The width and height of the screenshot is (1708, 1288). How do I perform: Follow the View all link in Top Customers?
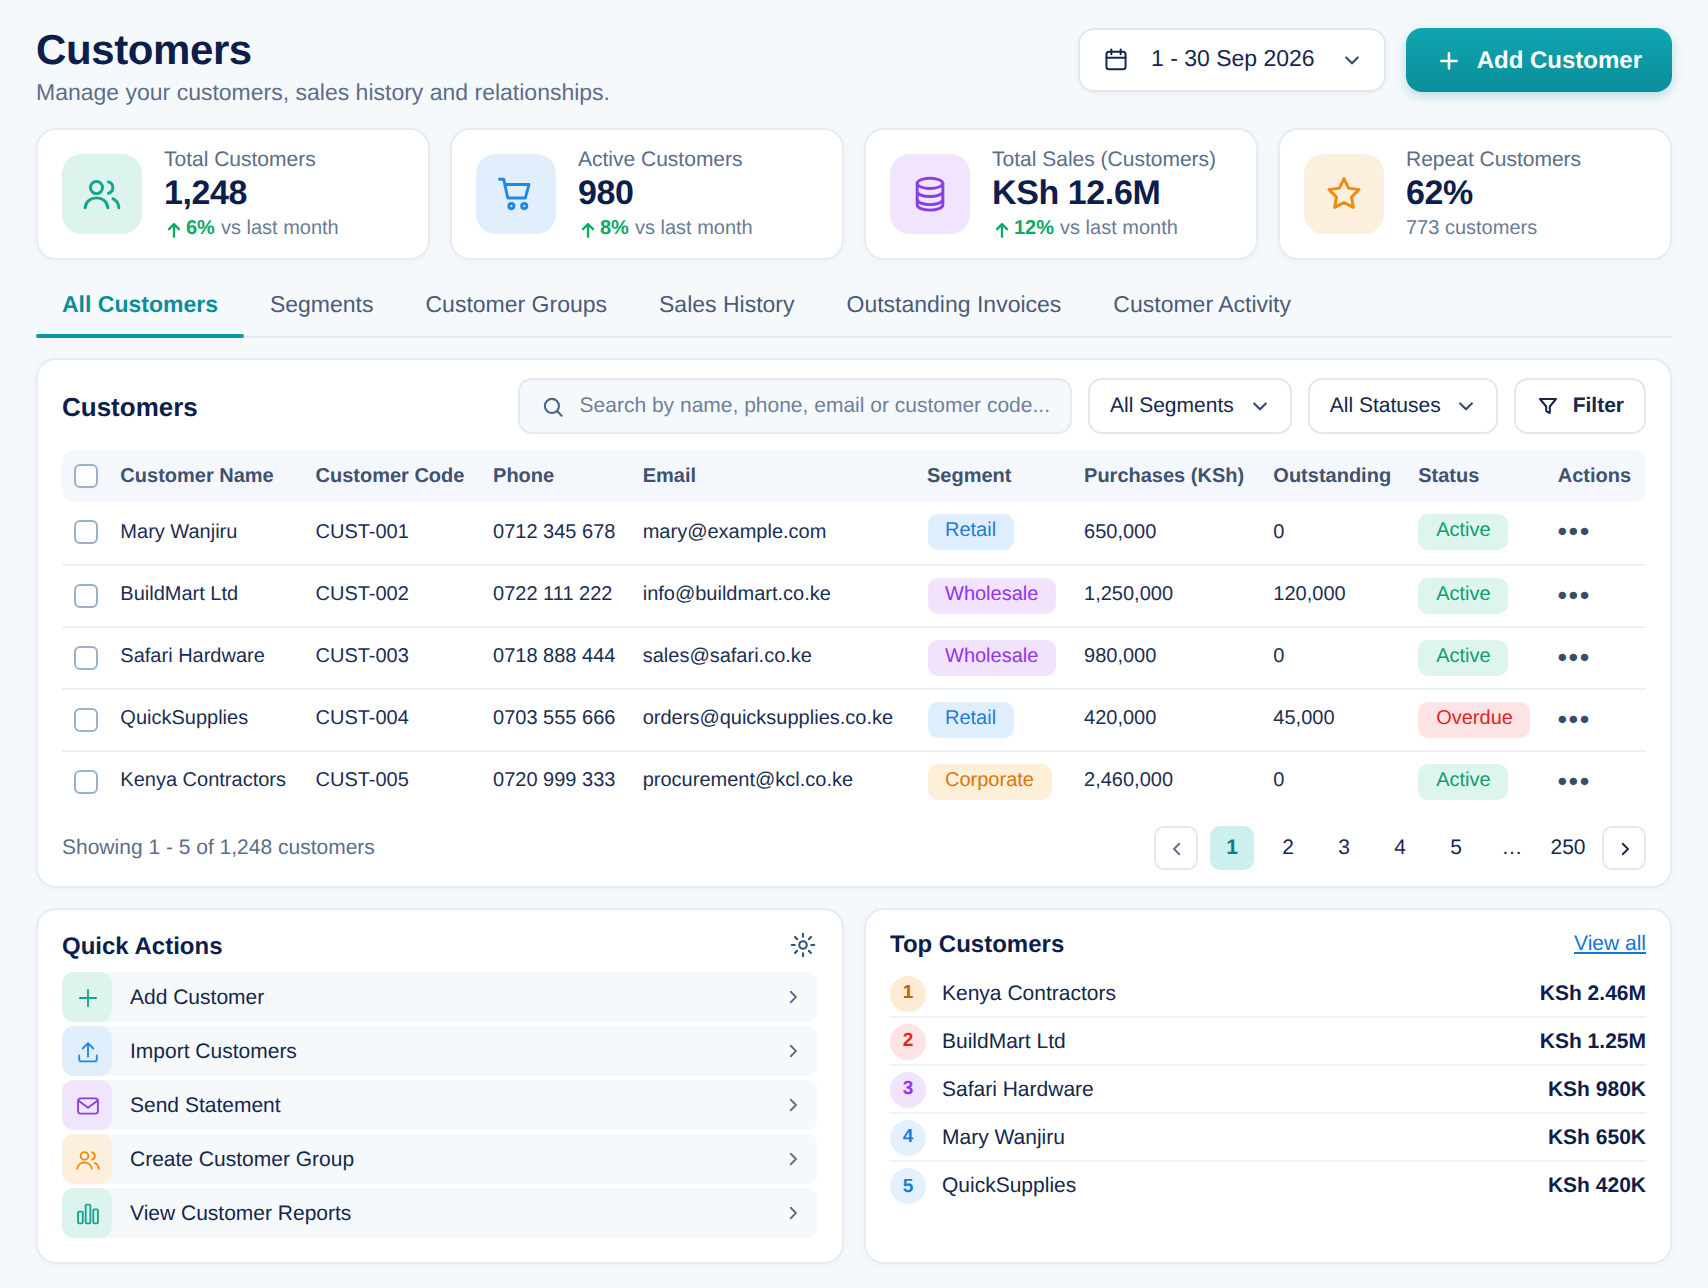coord(1610,943)
